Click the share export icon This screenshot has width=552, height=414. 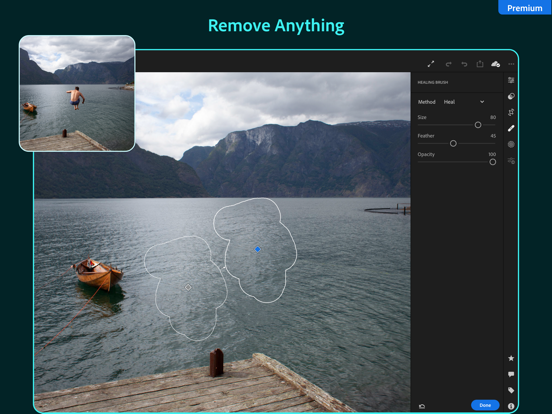(480, 64)
